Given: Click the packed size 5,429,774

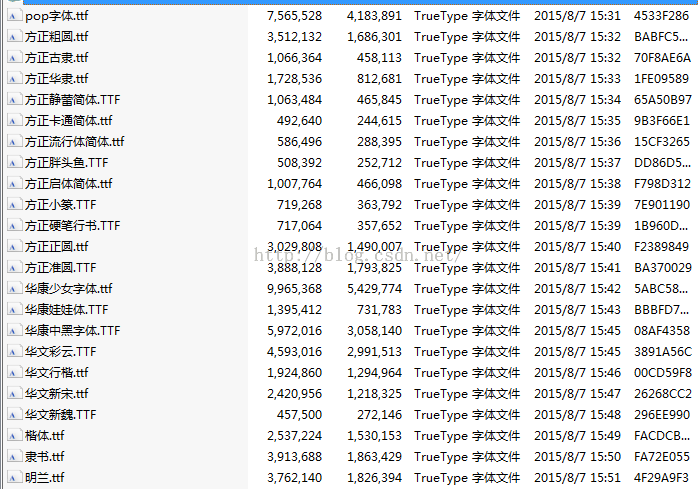Looking at the screenshot, I should click(375, 289).
